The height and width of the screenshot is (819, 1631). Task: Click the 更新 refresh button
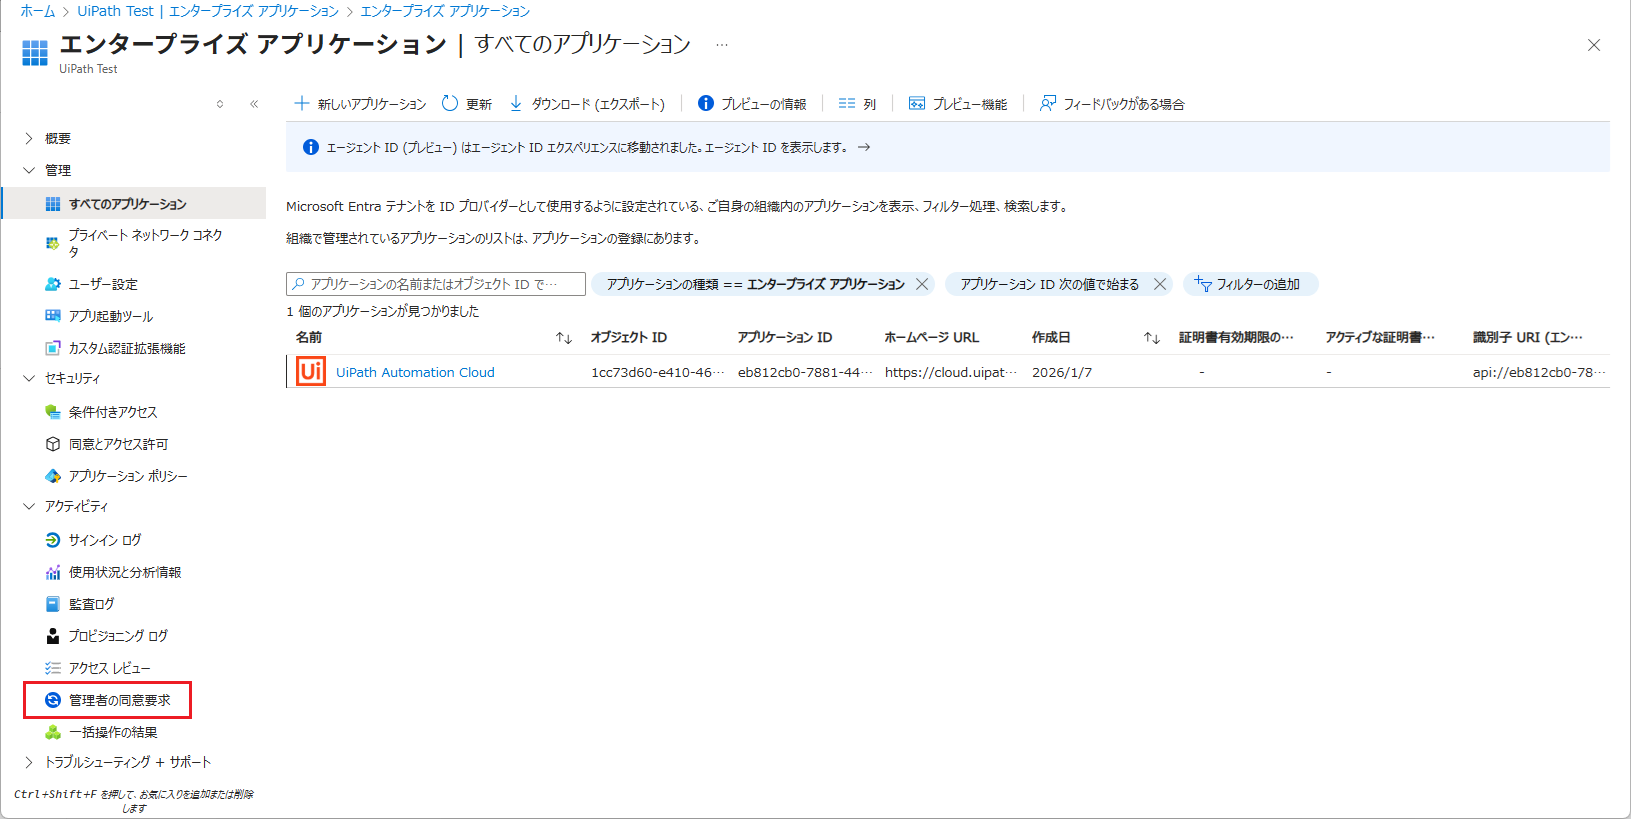[x=467, y=104]
